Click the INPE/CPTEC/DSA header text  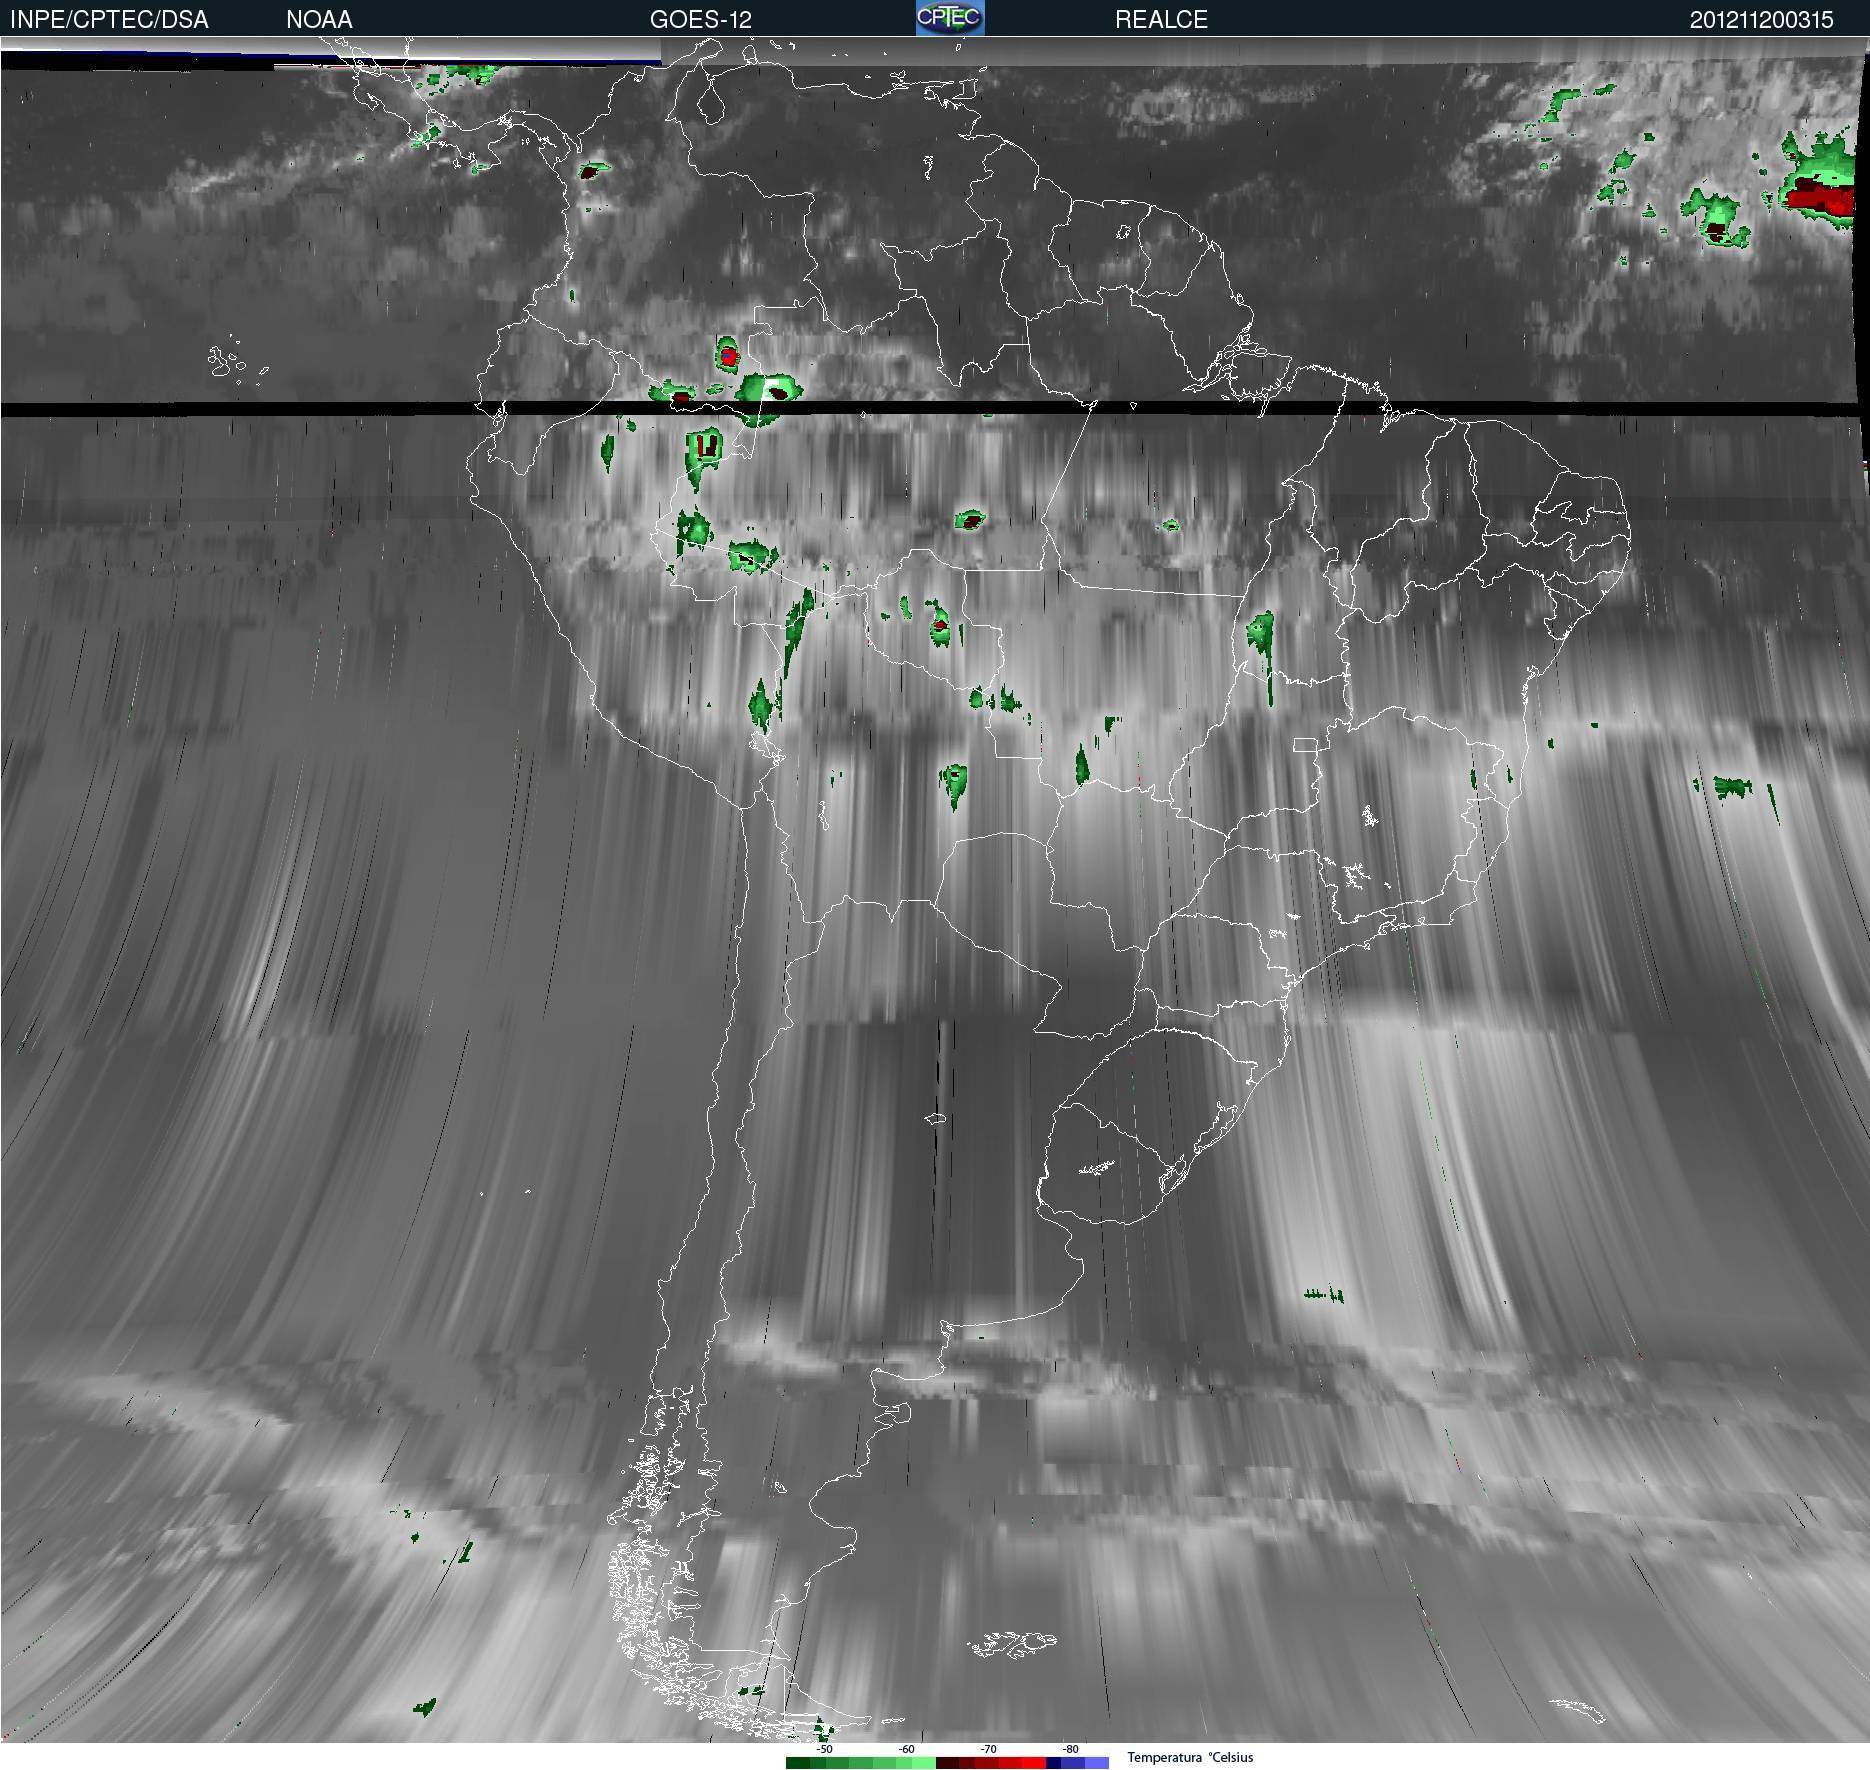tap(109, 19)
